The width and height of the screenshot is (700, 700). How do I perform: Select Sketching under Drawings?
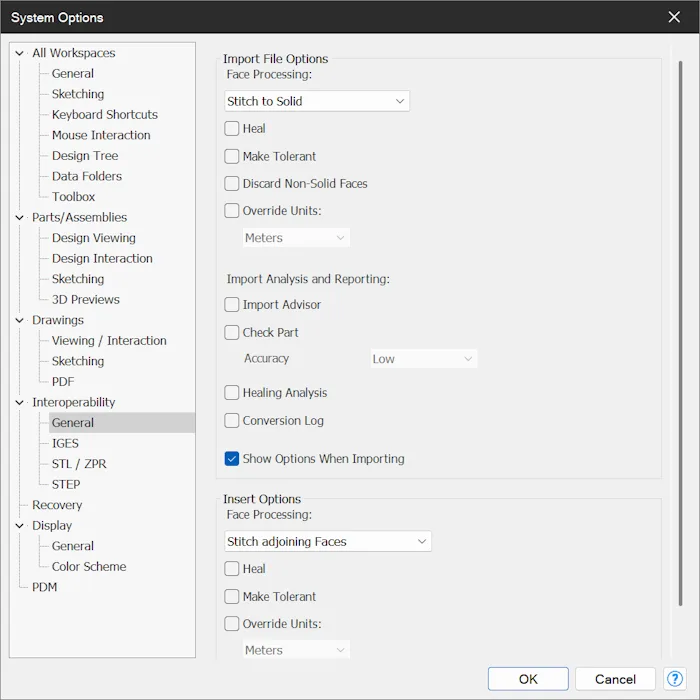tap(78, 361)
